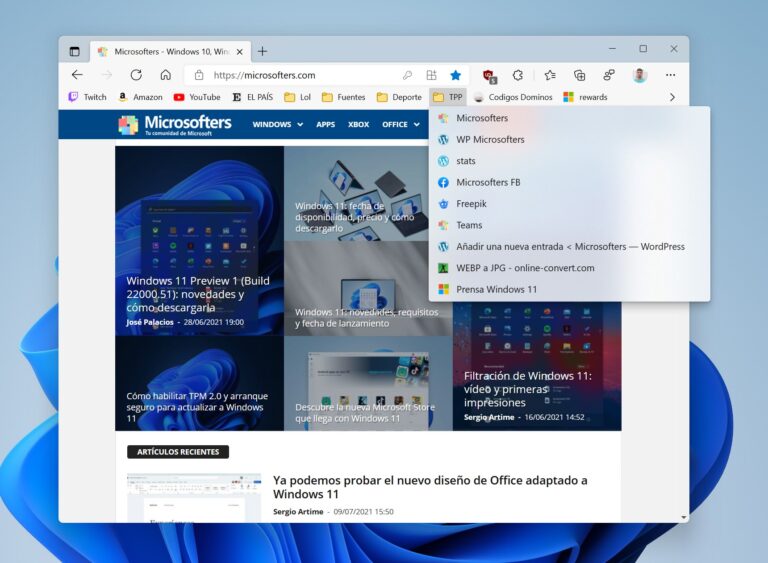
Task: Open the APPS navigation item
Action: pos(325,124)
